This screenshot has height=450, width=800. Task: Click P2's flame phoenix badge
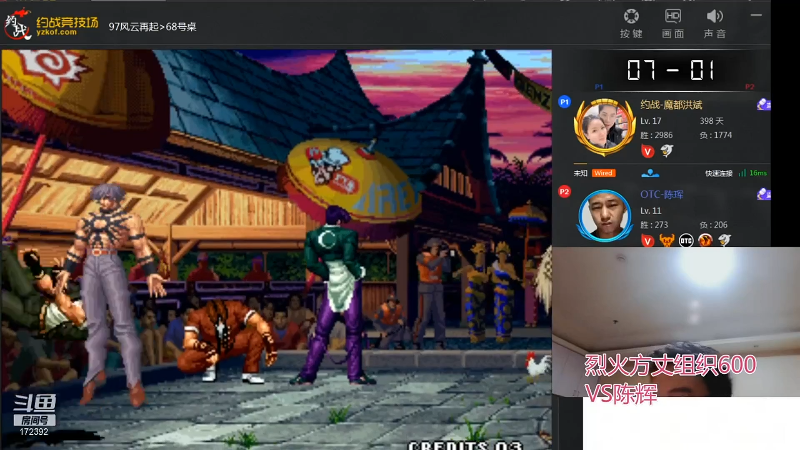click(x=705, y=240)
